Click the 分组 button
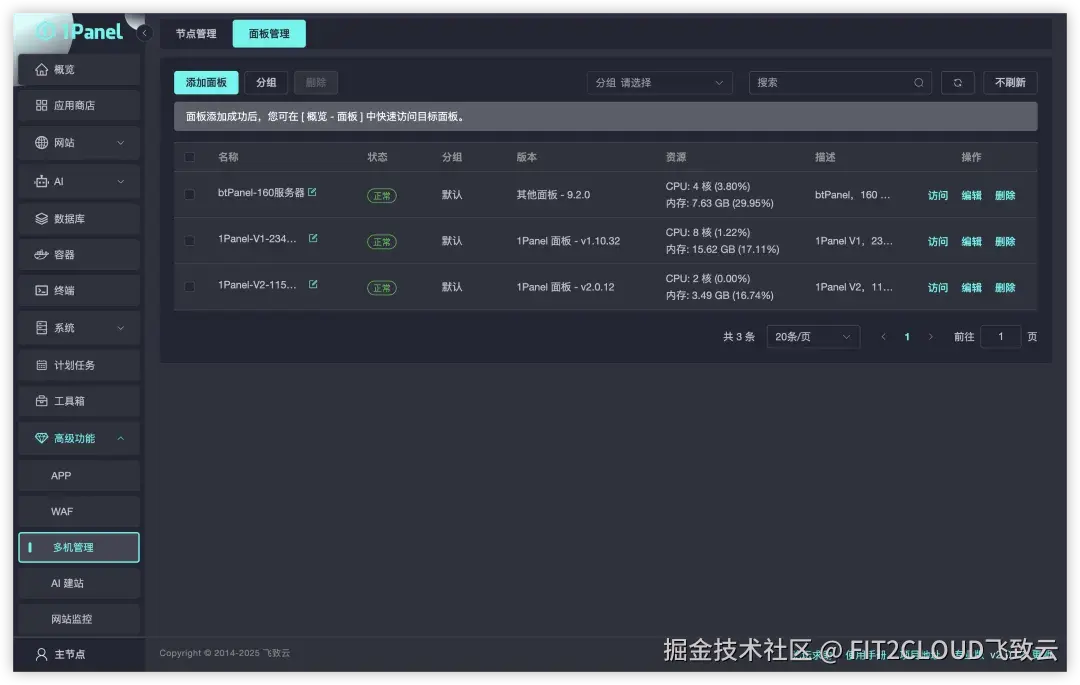The image size is (1080, 685). [266, 83]
